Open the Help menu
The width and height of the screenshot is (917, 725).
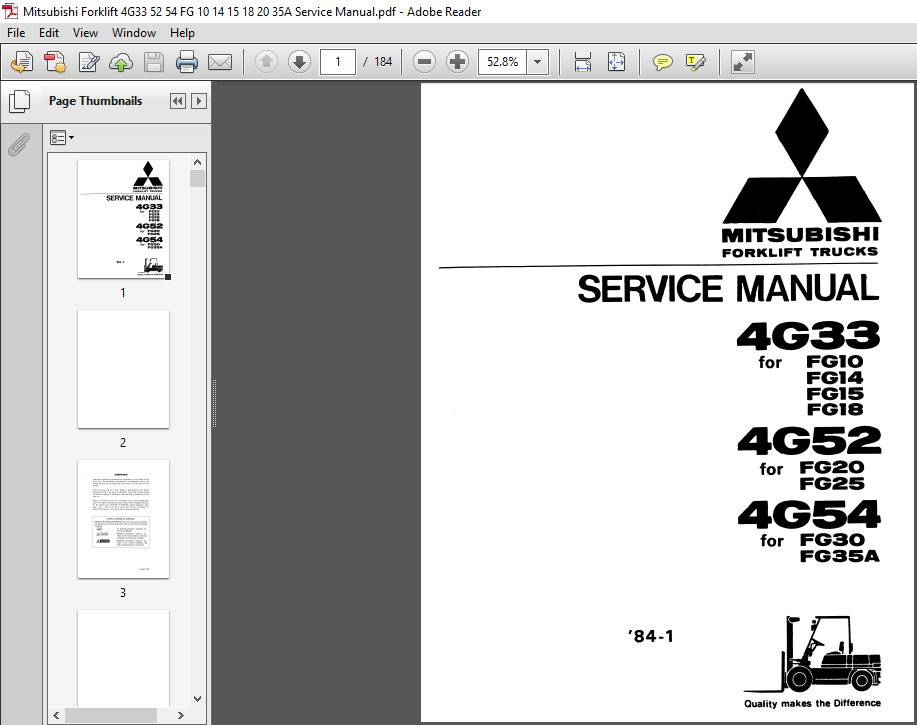182,33
